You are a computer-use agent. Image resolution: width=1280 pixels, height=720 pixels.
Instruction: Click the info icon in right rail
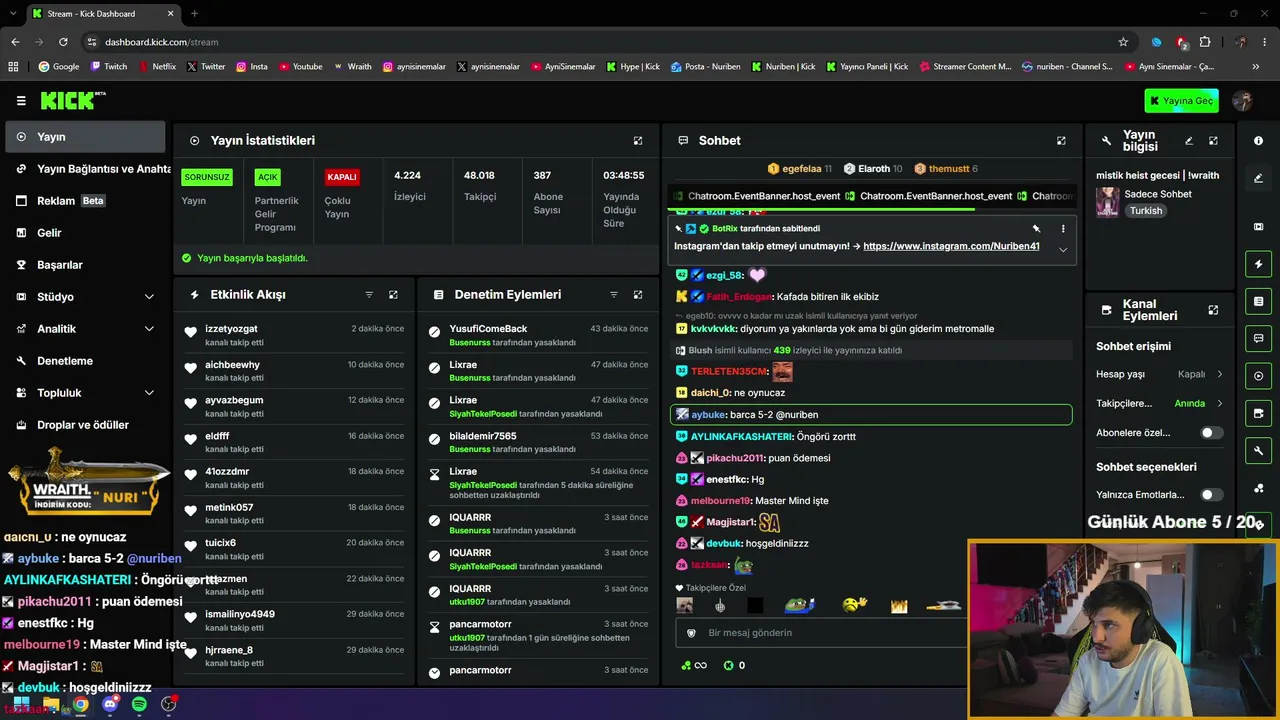pos(1258,141)
